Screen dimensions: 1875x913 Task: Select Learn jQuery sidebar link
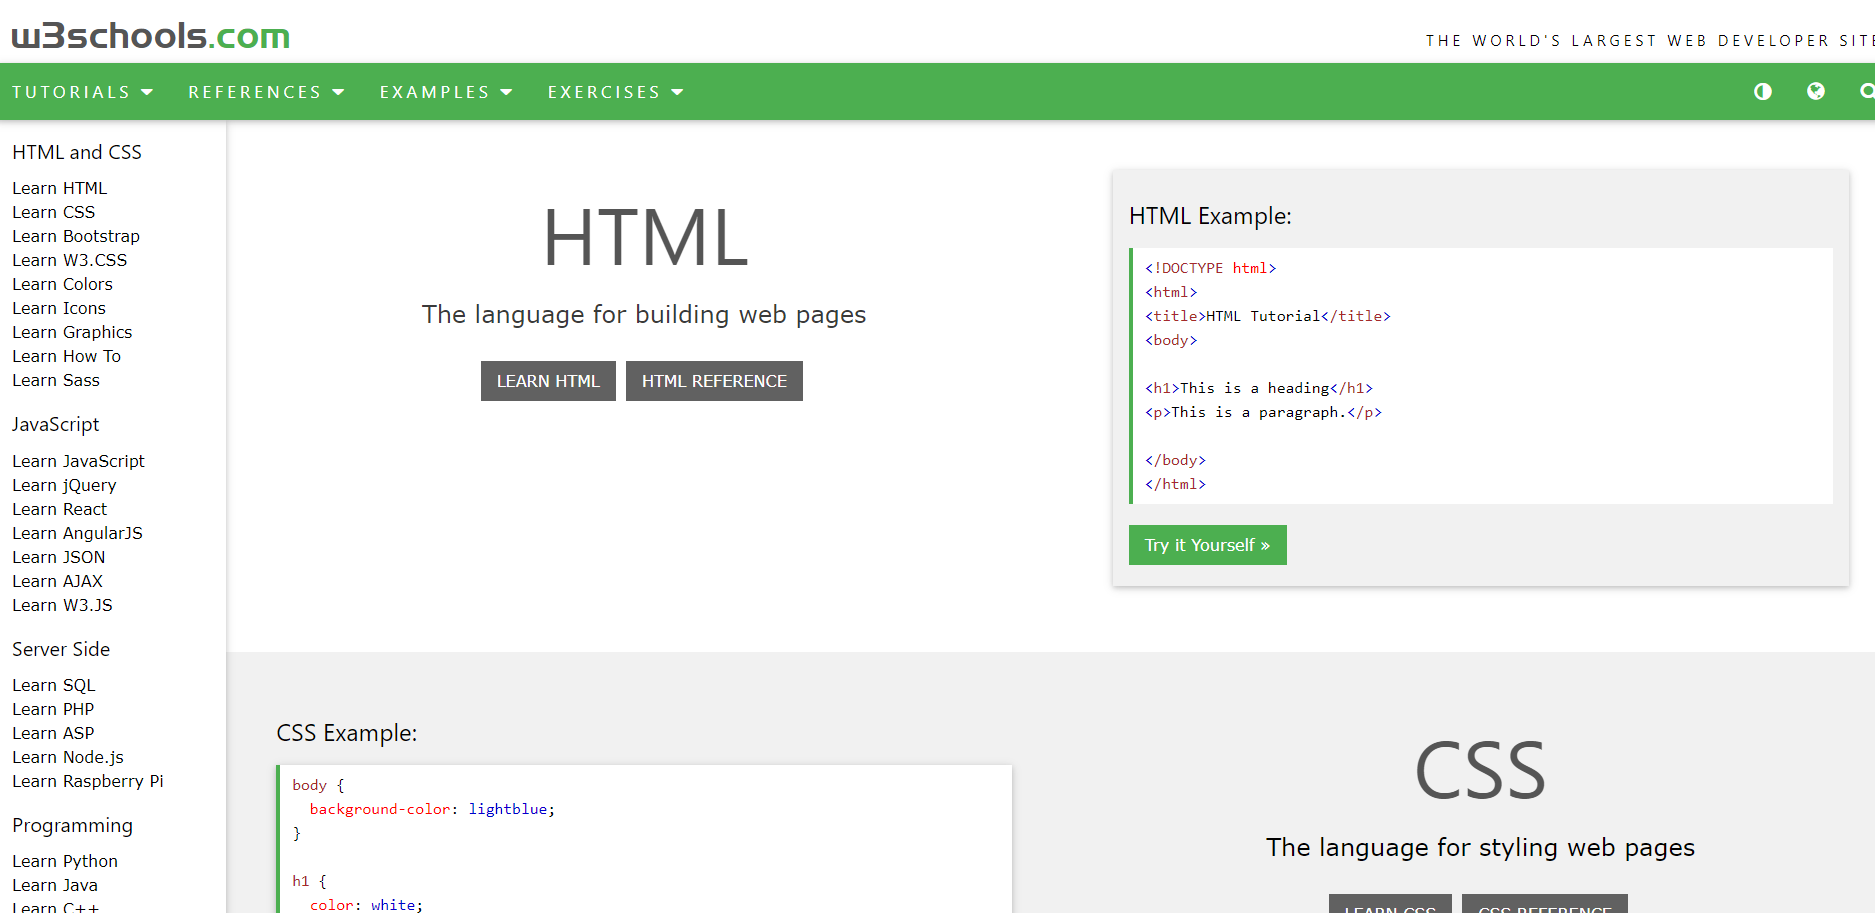(x=64, y=485)
